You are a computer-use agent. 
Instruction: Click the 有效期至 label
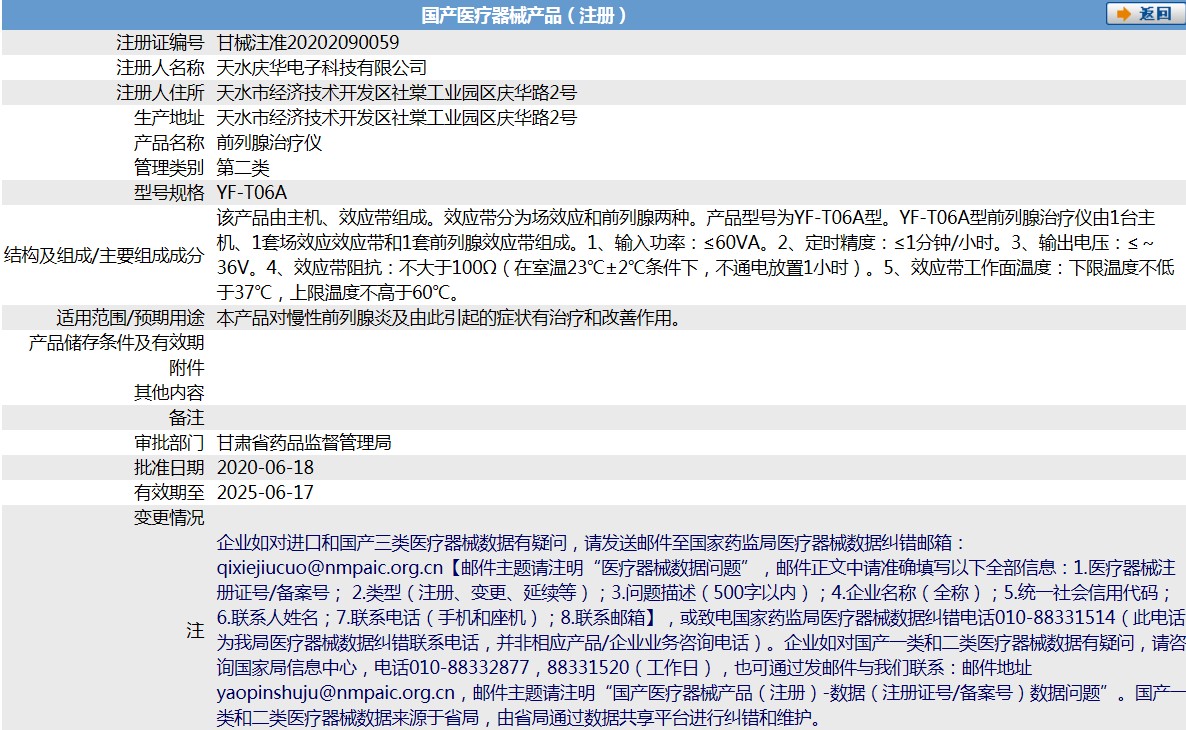tap(169, 492)
